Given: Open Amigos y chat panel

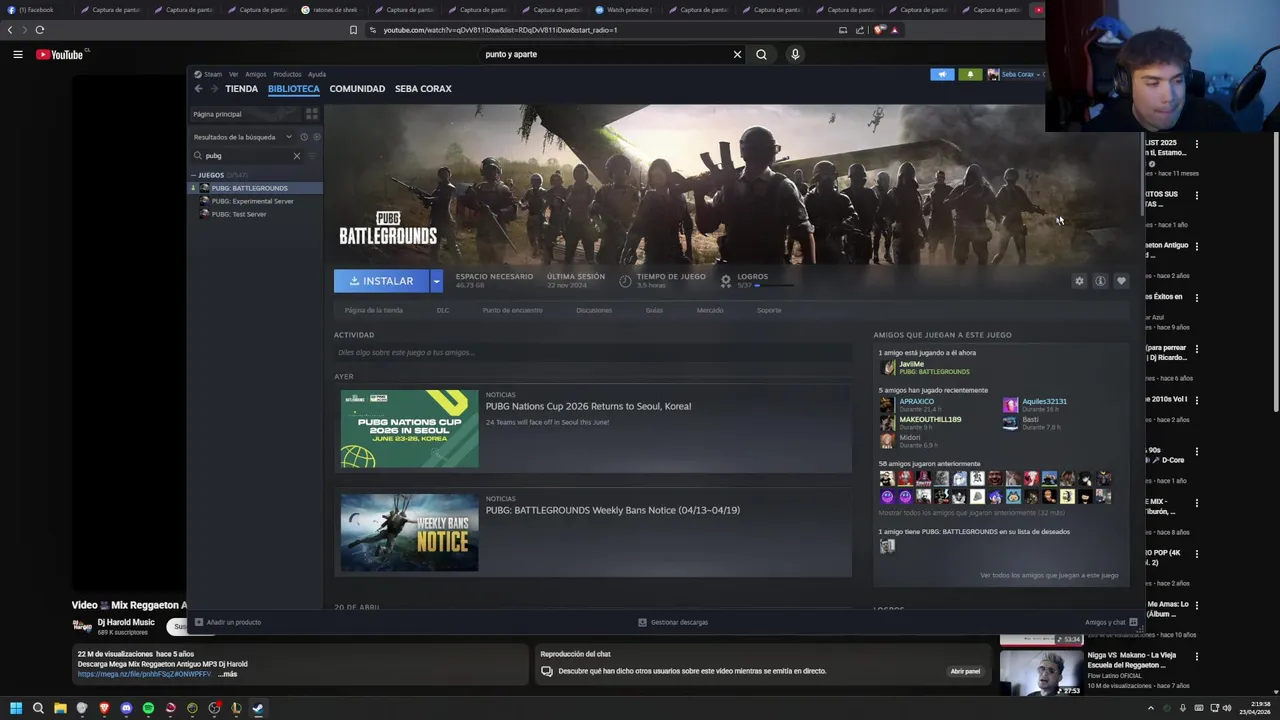Looking at the screenshot, I should click(1110, 622).
